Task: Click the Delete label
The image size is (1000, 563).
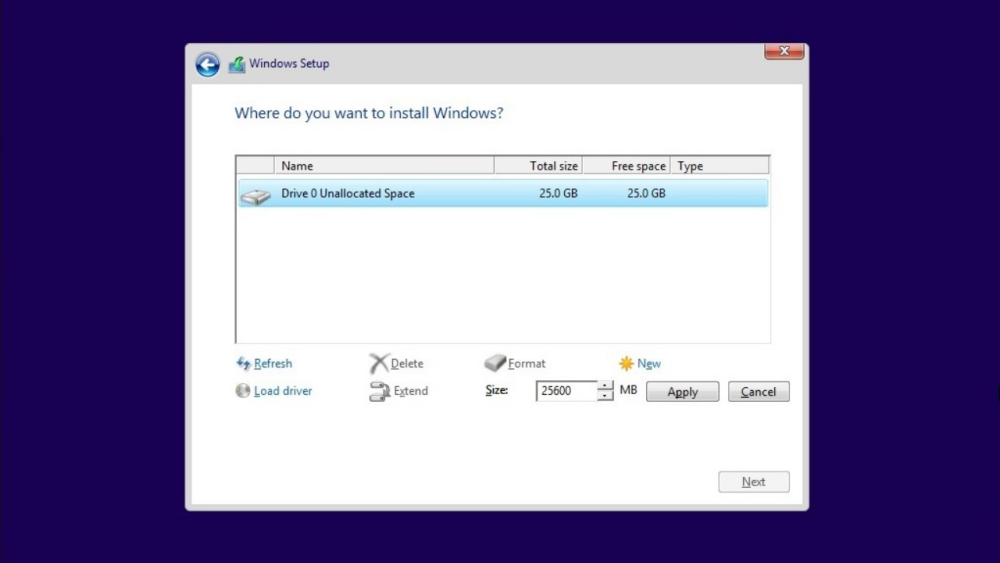Action: (x=407, y=363)
